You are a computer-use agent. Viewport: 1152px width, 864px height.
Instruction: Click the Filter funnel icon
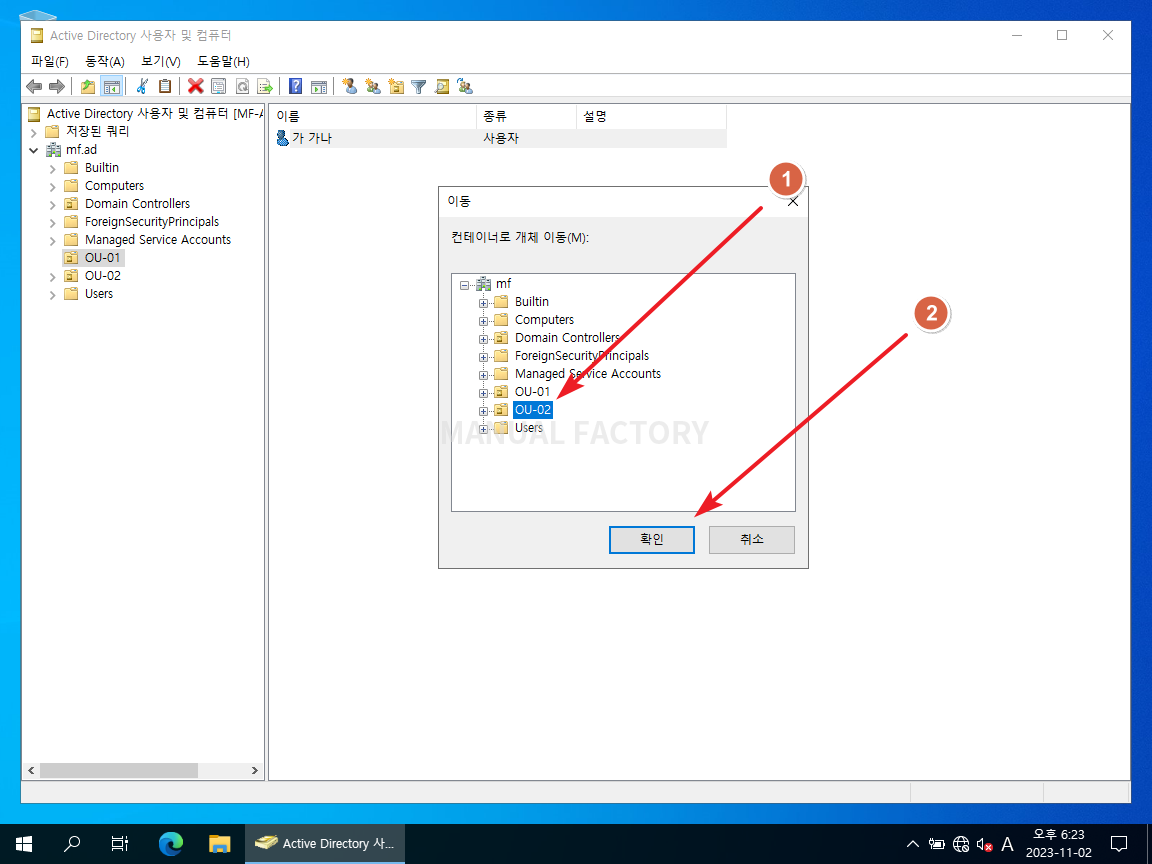click(419, 87)
